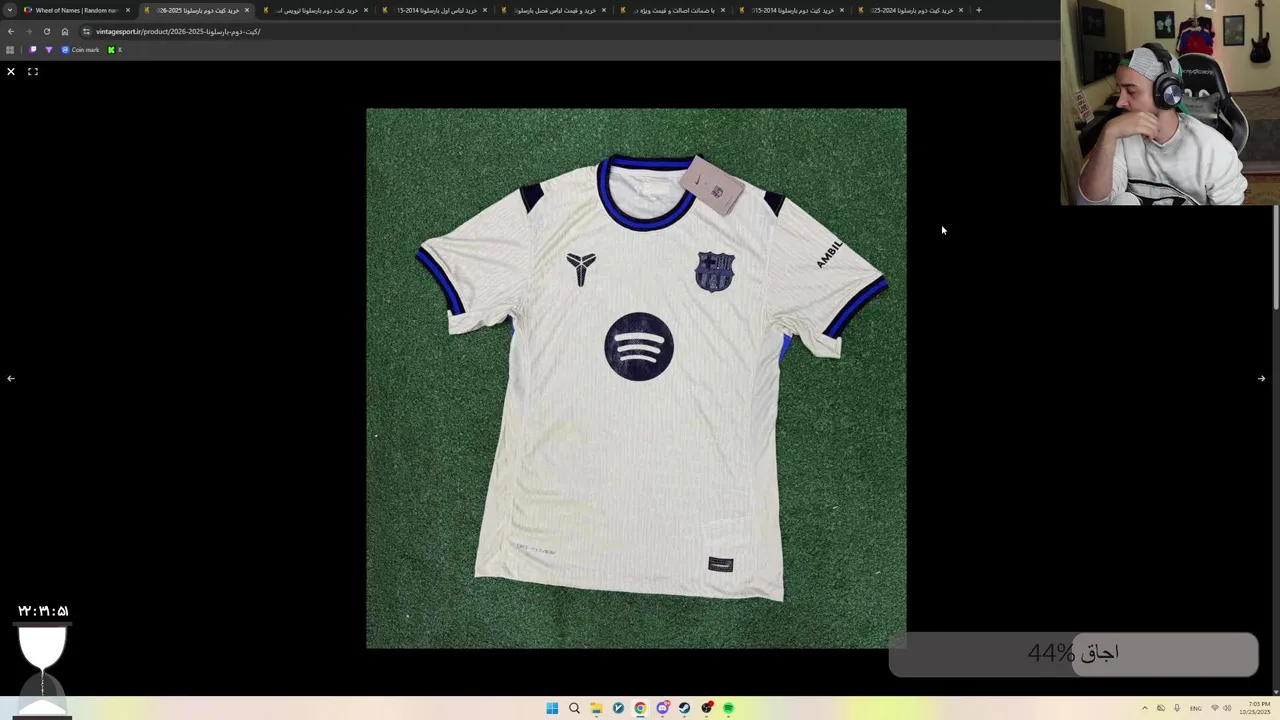Open the clock and date flyout

[1257, 708]
